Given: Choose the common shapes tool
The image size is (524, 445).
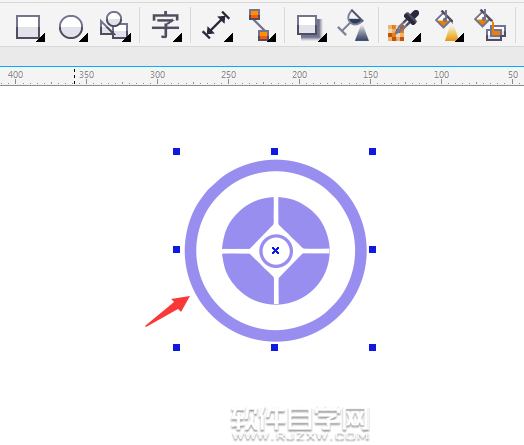Looking at the screenshot, I should pos(114,26).
